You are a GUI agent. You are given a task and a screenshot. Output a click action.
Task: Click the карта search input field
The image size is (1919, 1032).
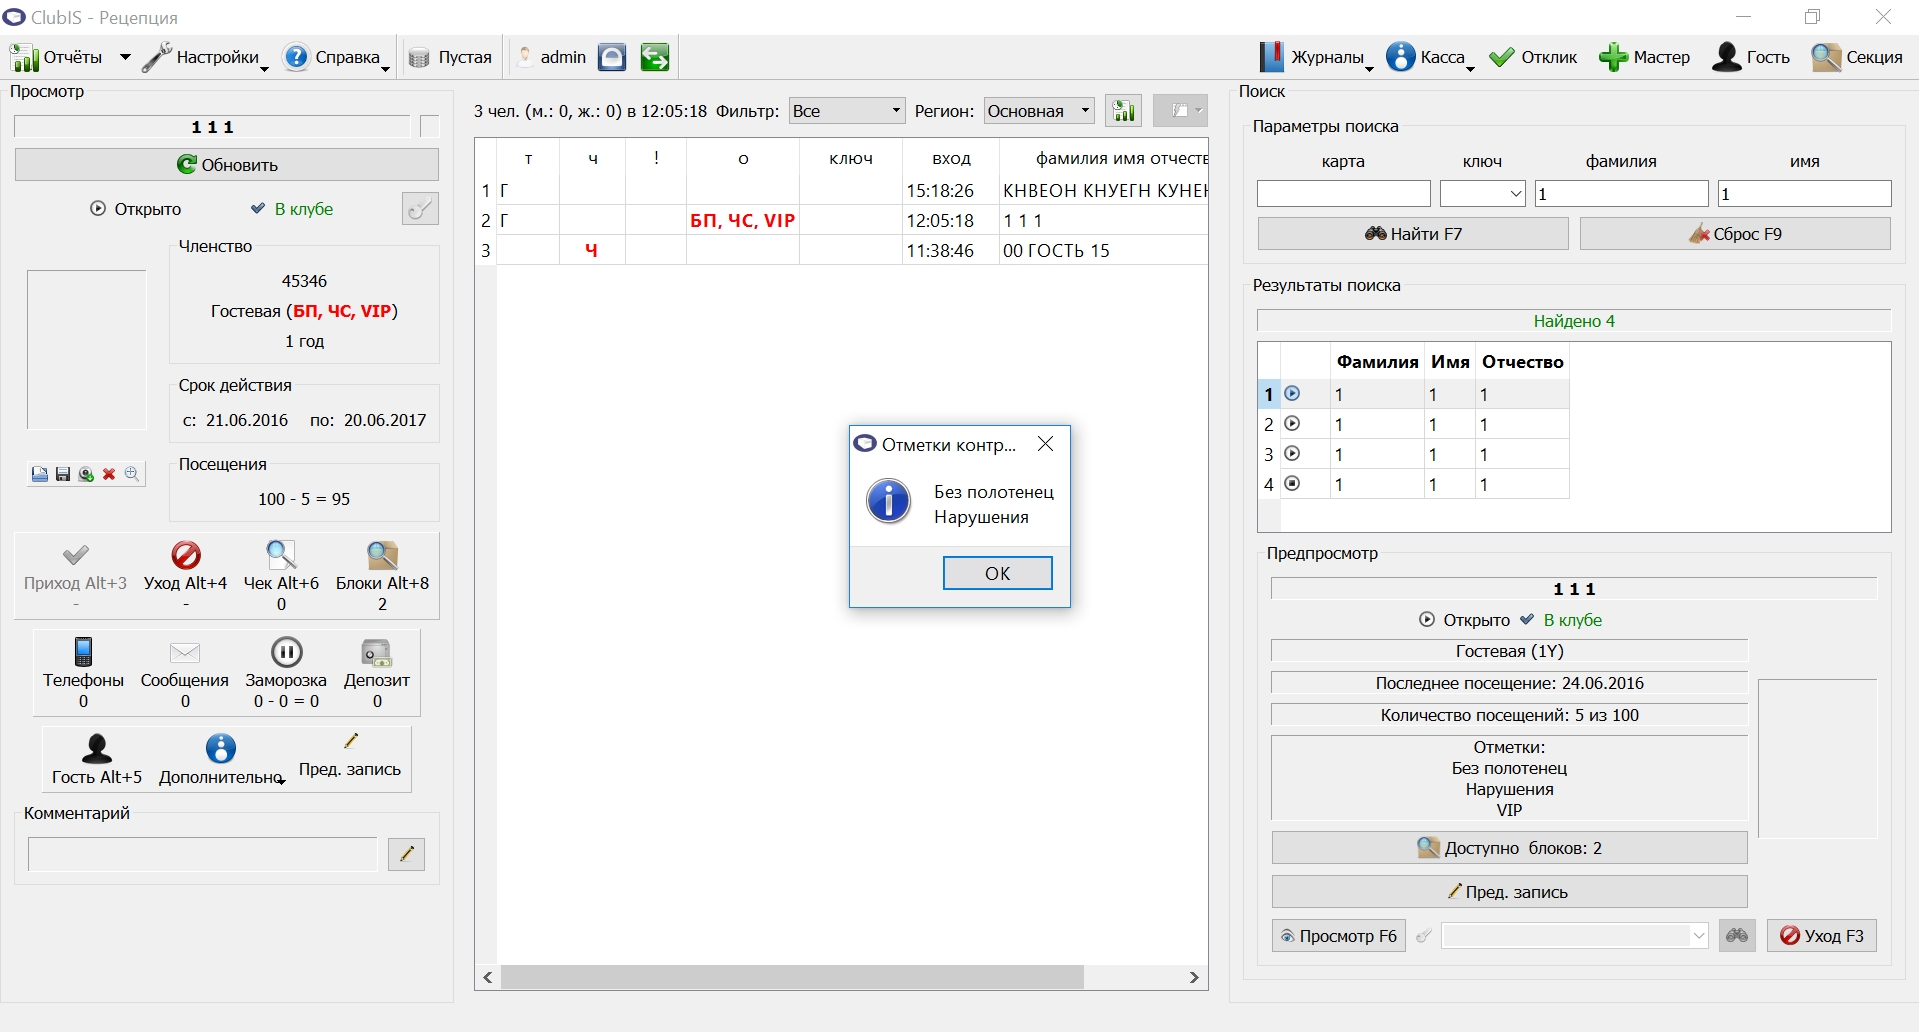pos(1343,193)
